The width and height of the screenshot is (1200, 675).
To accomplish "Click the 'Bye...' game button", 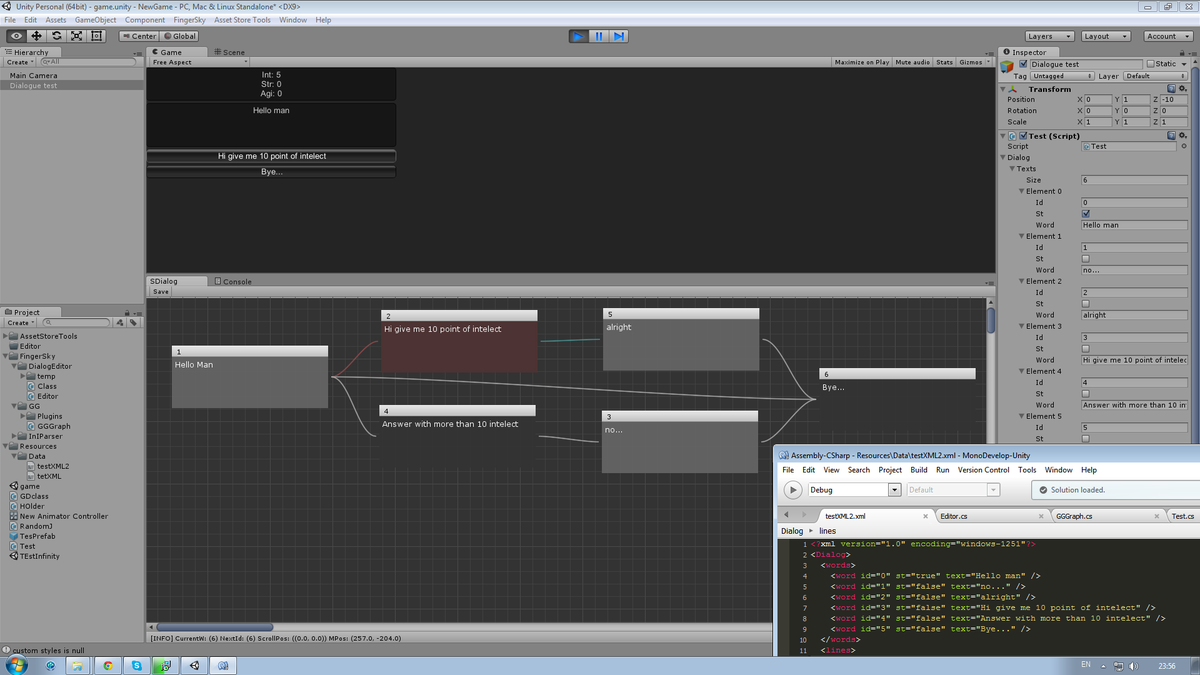I will pyautogui.click(x=271, y=172).
